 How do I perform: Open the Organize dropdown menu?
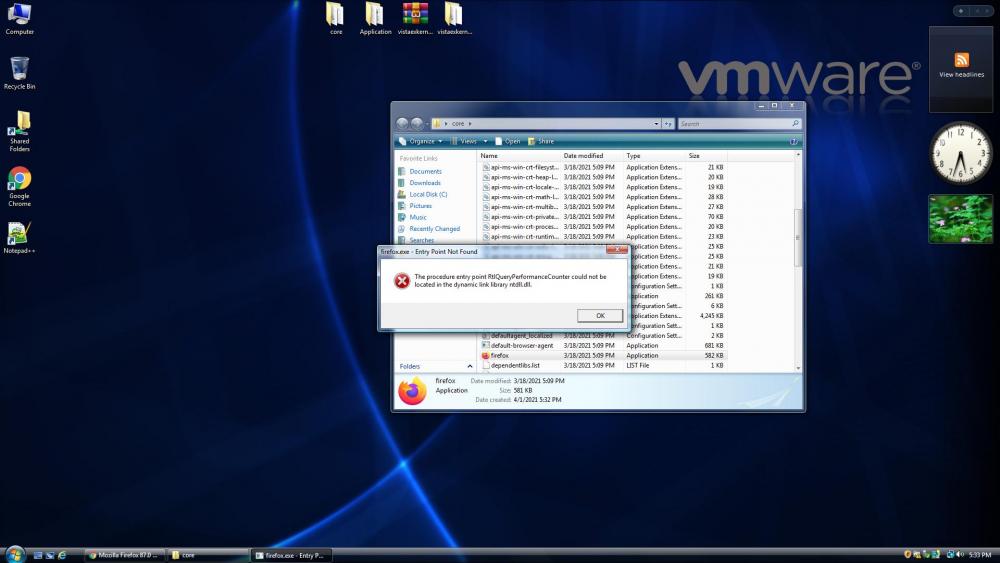[x=423, y=141]
